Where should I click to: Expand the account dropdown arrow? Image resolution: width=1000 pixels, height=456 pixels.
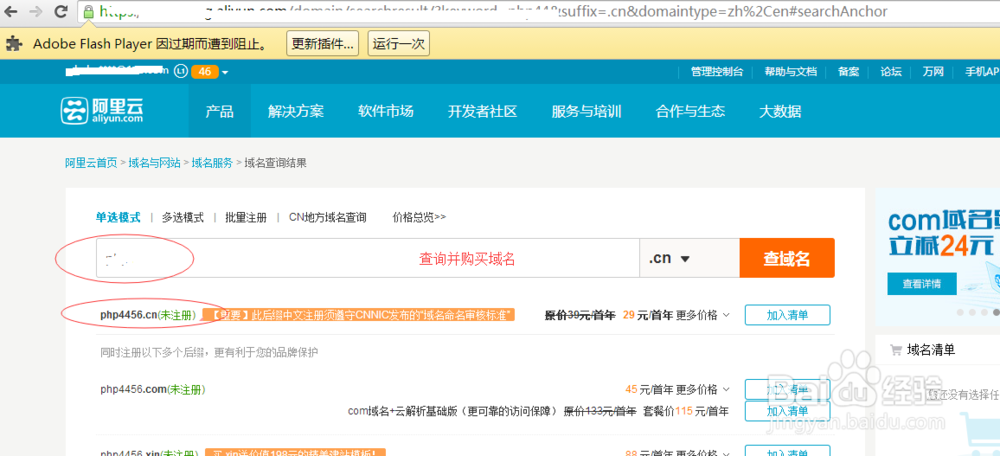(224, 72)
